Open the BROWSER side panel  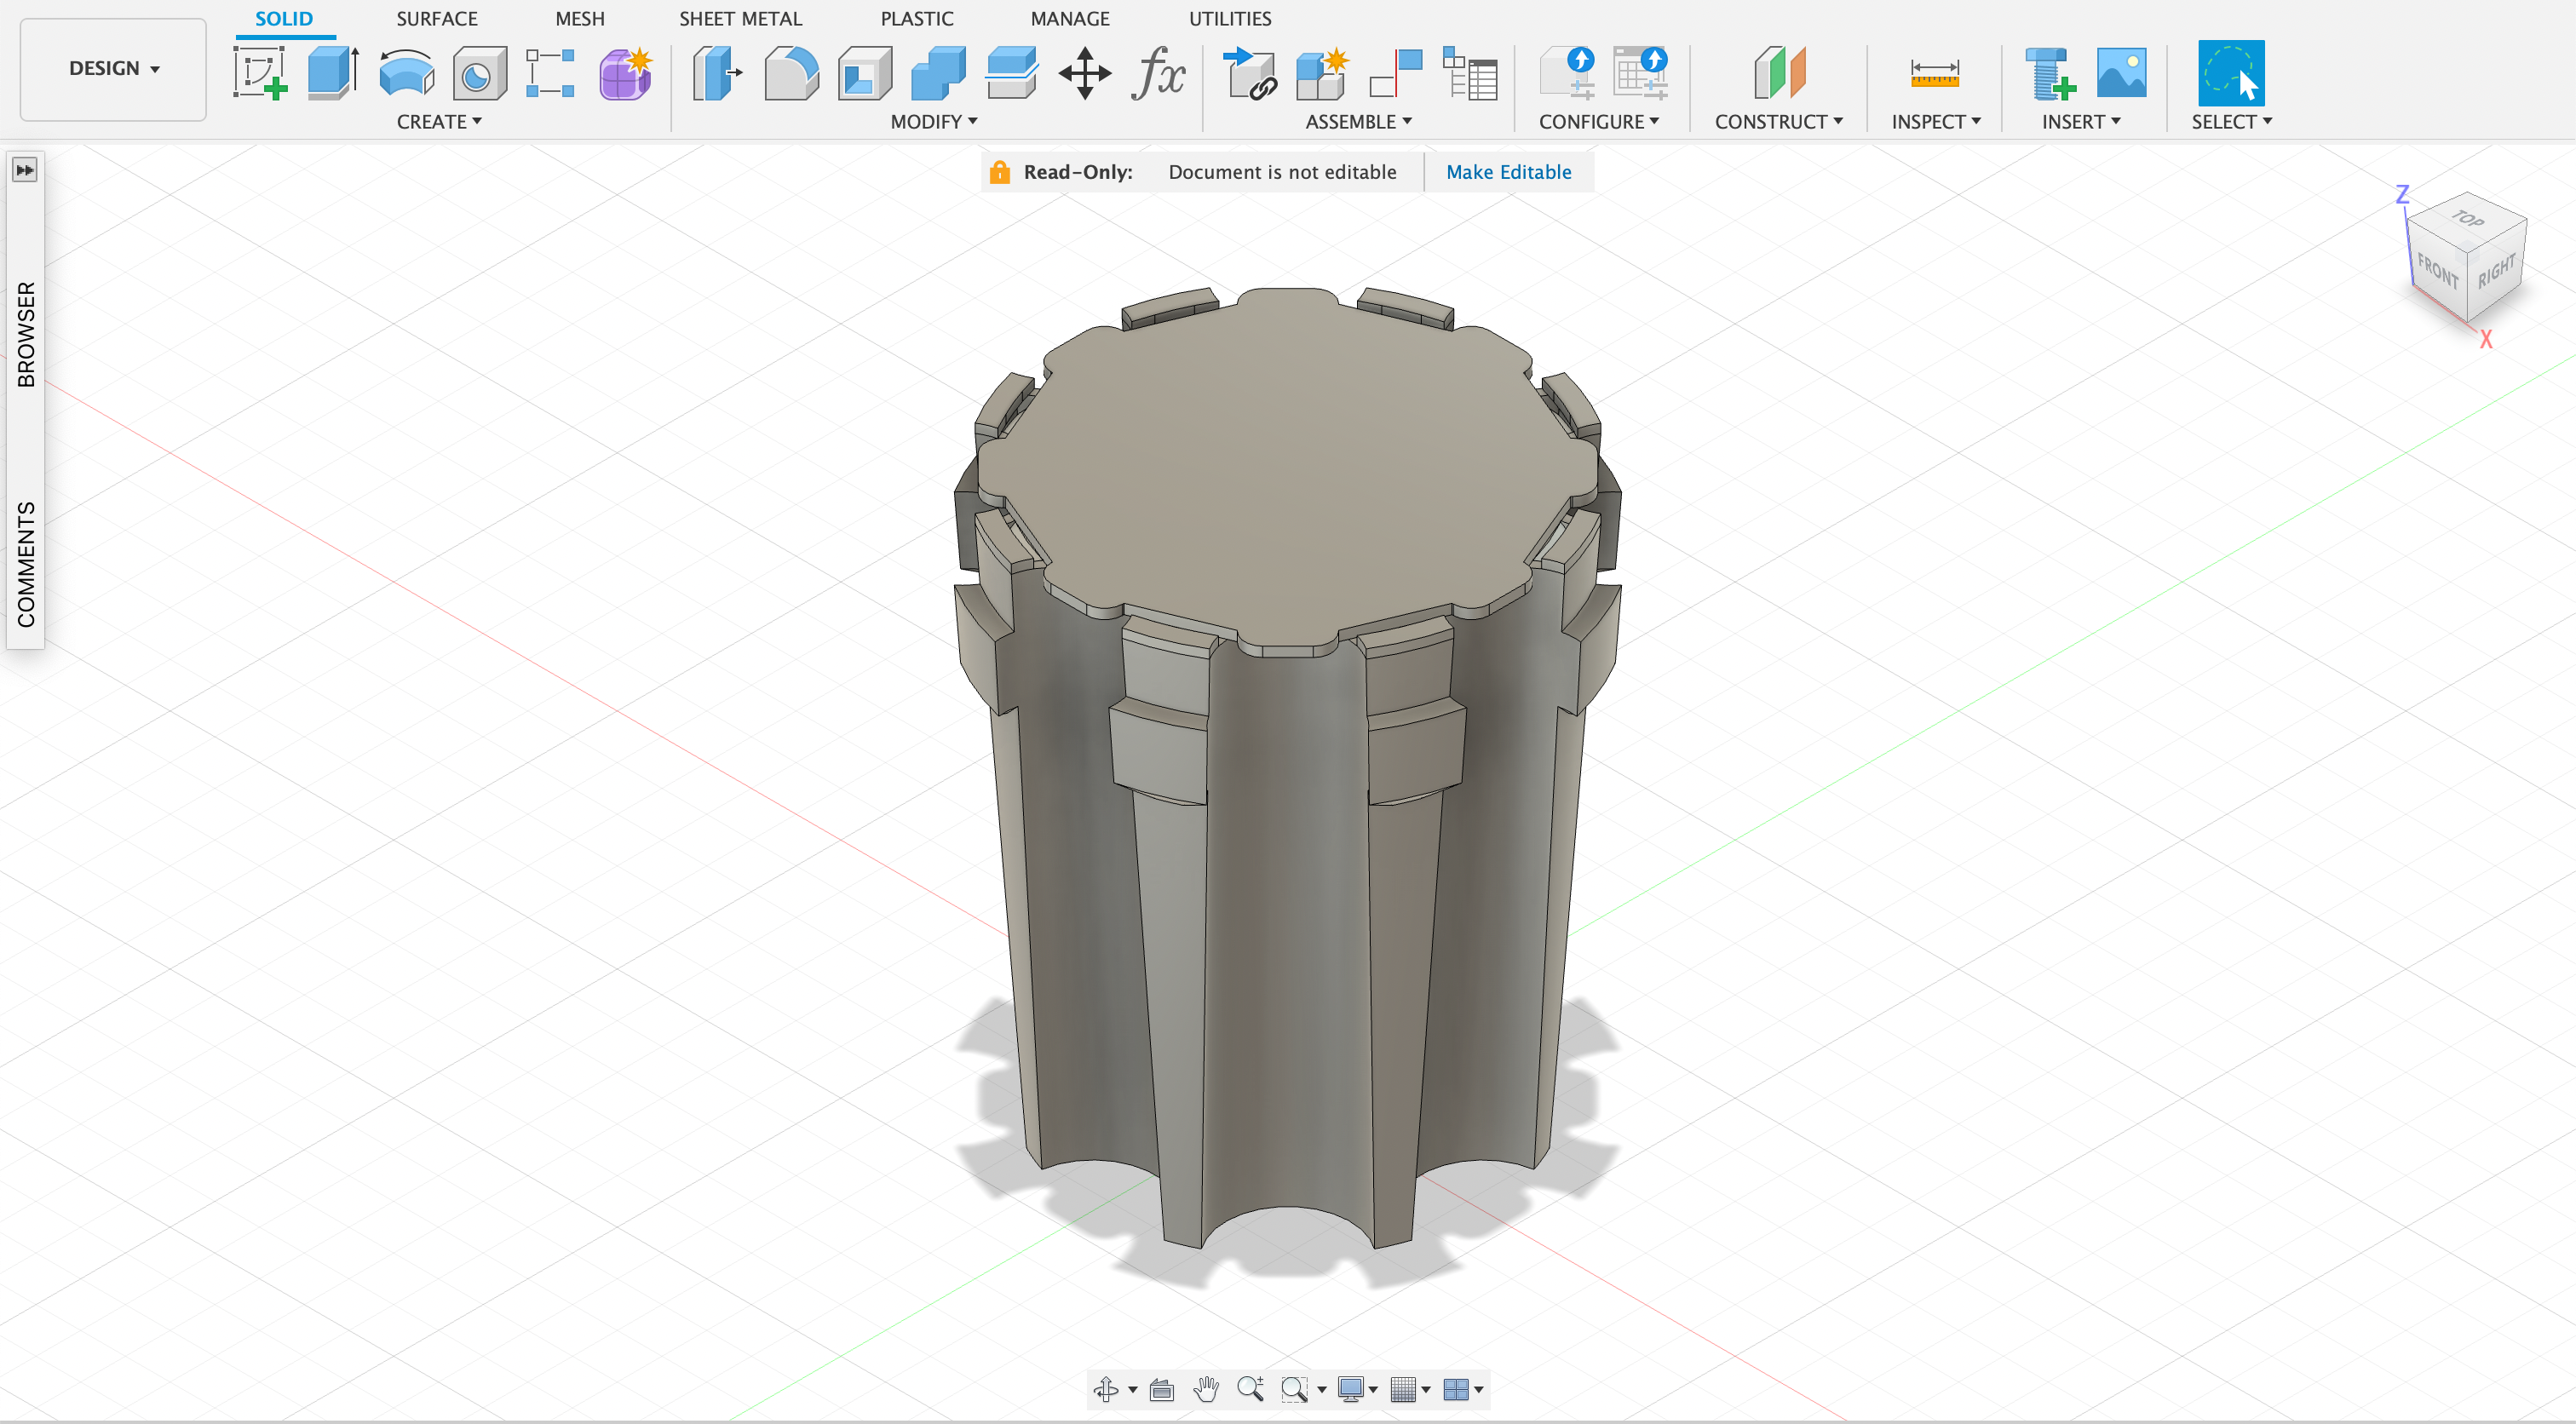26,334
